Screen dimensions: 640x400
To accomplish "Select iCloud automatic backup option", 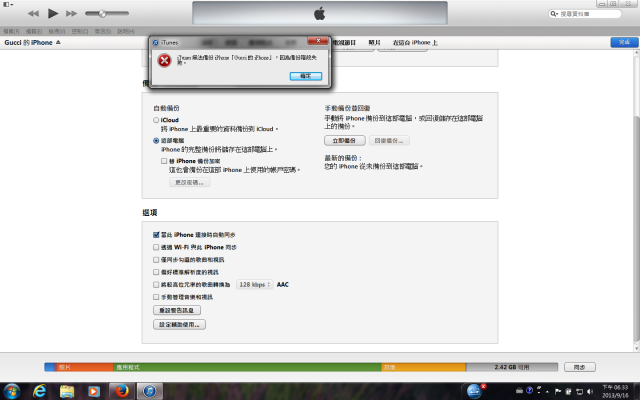I will [156, 120].
